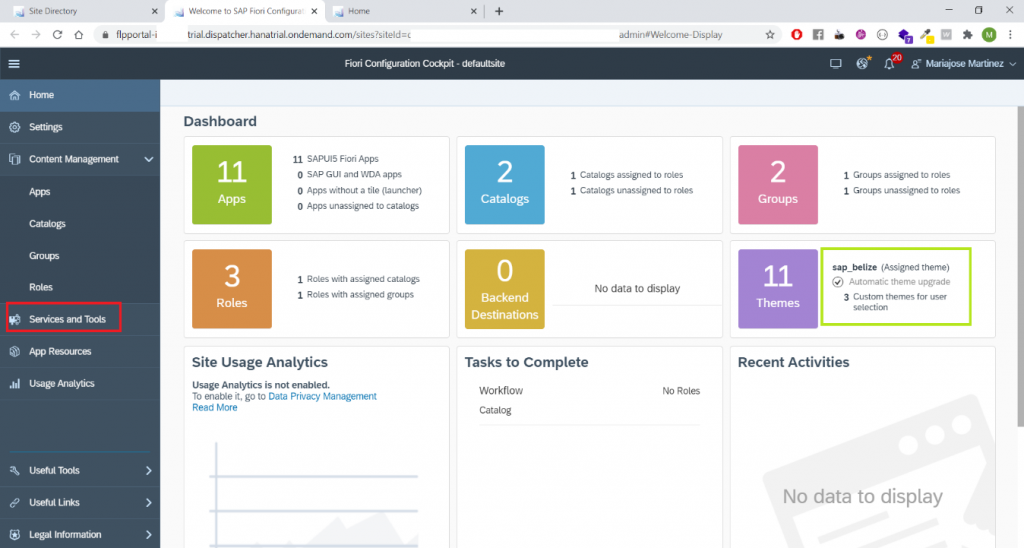Open the notifications bell icon
Viewport: 1024px width, 548px height.
[889, 63]
